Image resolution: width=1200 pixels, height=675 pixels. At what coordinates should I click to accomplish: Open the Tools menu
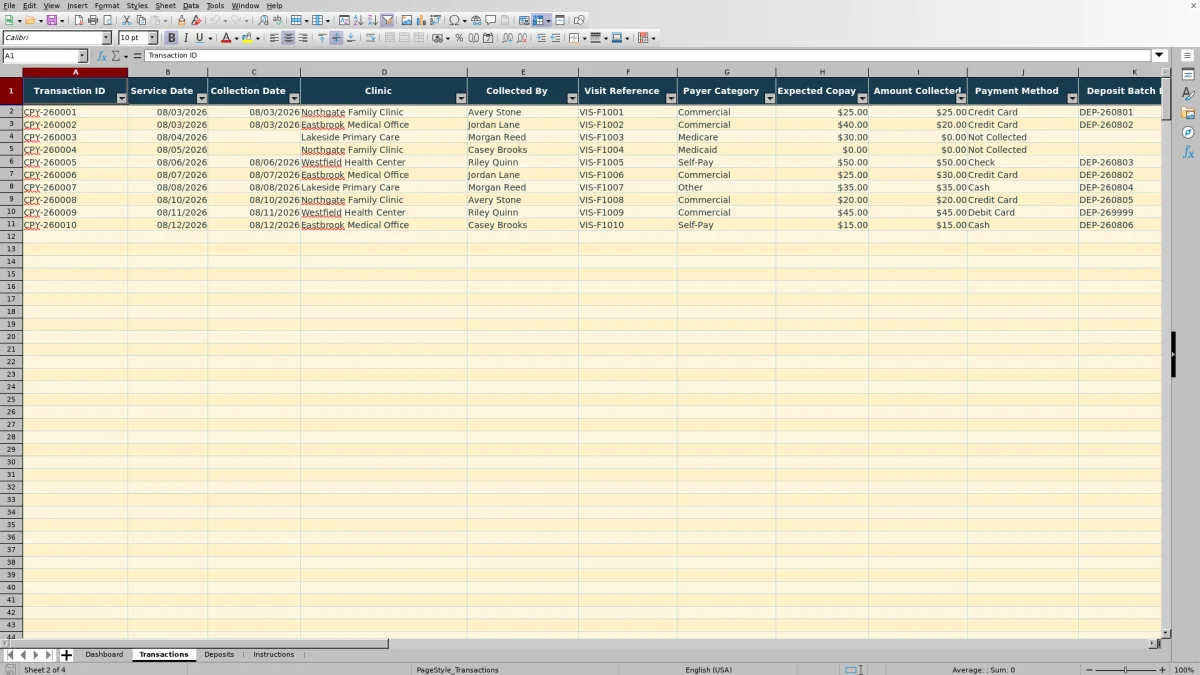click(215, 5)
